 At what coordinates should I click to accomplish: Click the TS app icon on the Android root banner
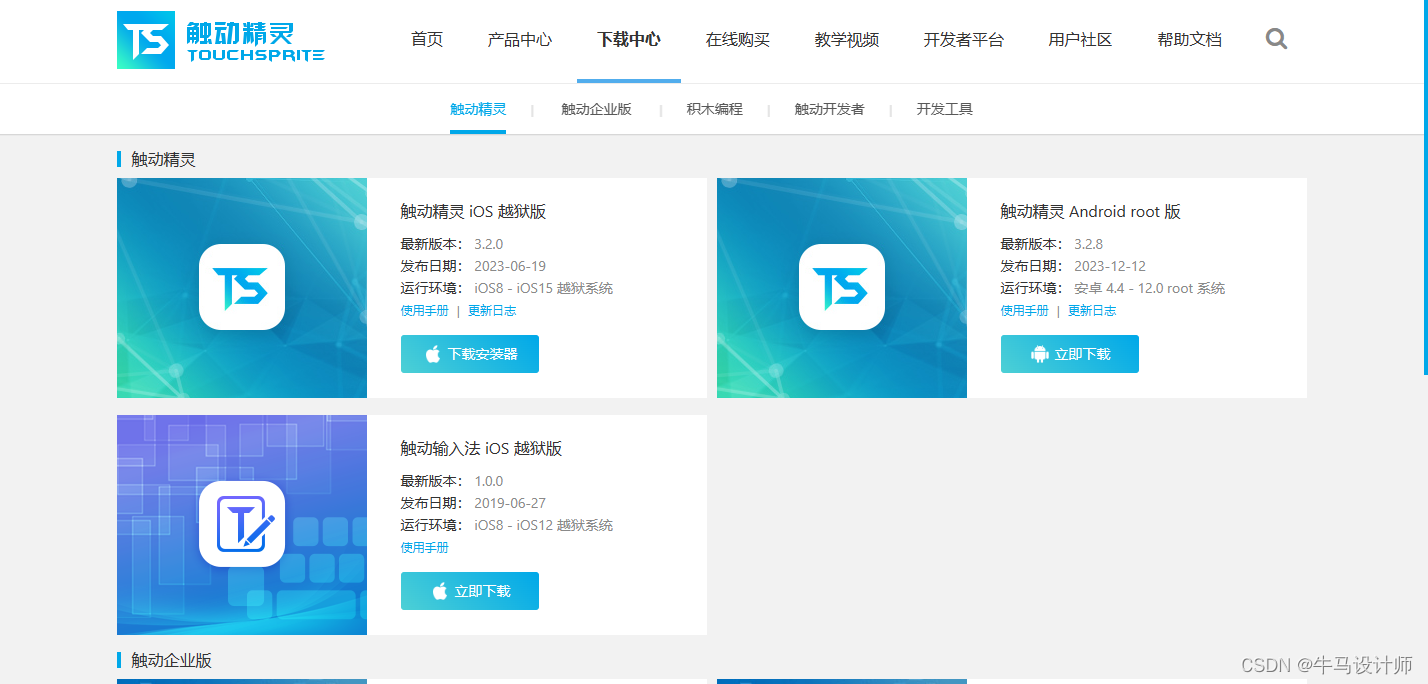click(842, 287)
